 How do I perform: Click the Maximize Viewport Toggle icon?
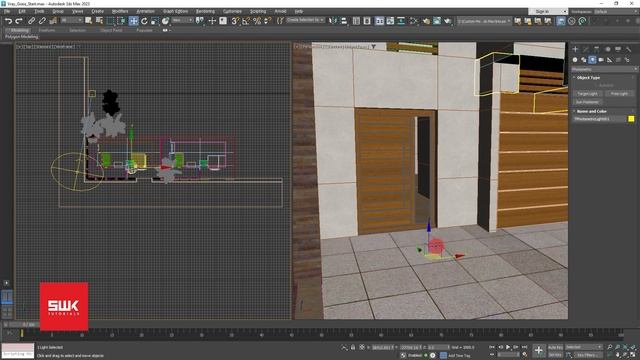633,355
